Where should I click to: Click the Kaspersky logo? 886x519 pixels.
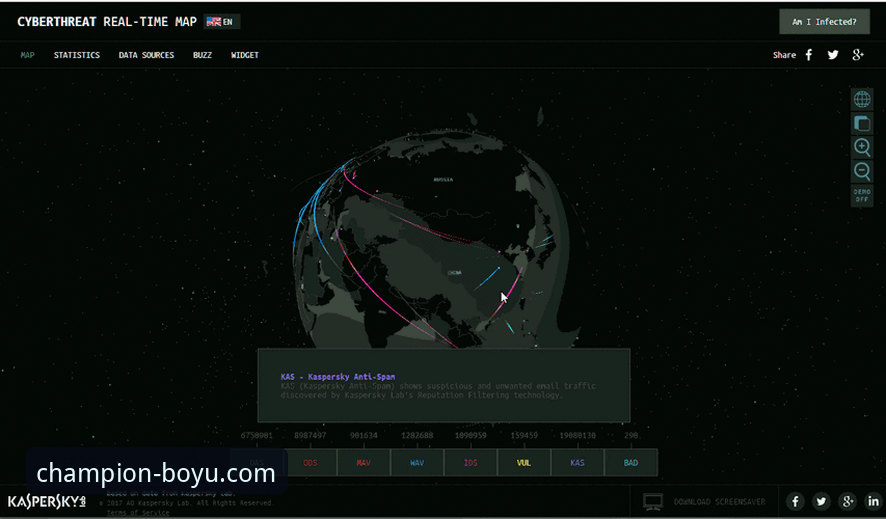46,501
